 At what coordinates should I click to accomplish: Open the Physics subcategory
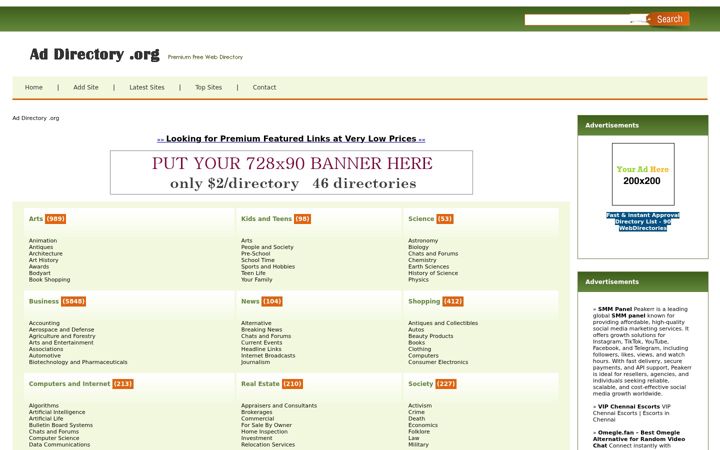point(418,279)
